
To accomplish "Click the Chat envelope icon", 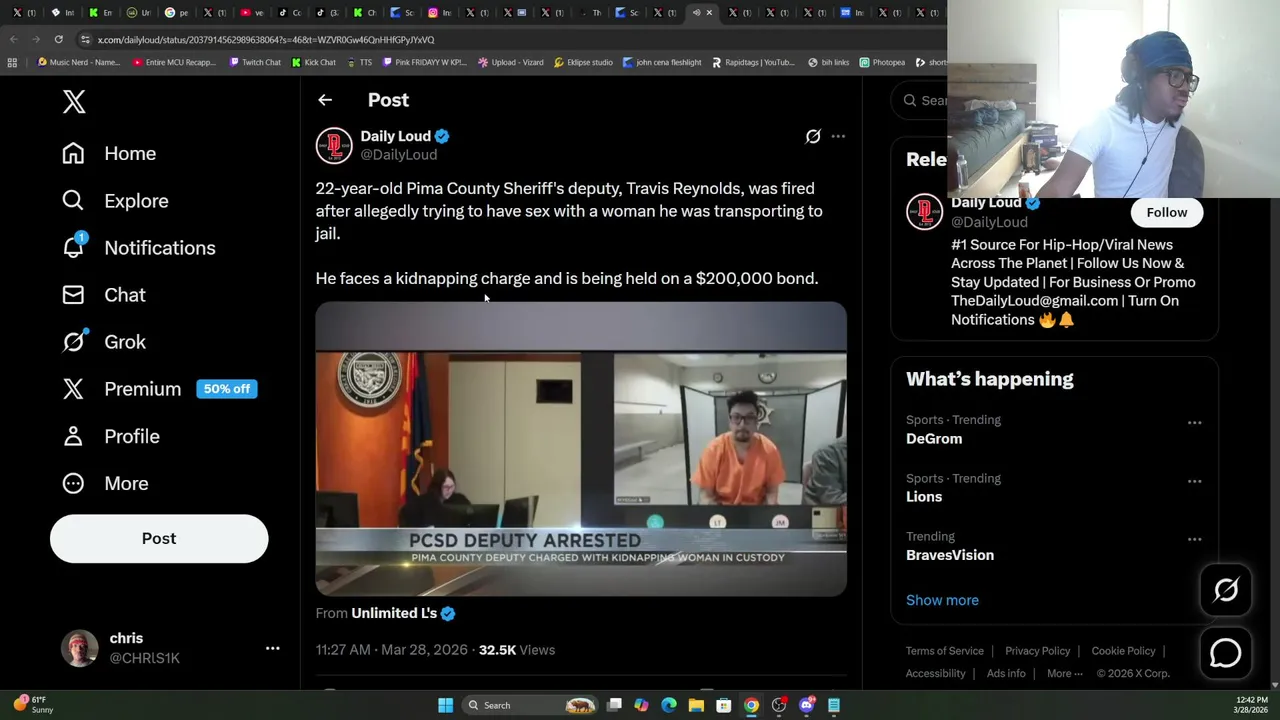I will point(73,295).
